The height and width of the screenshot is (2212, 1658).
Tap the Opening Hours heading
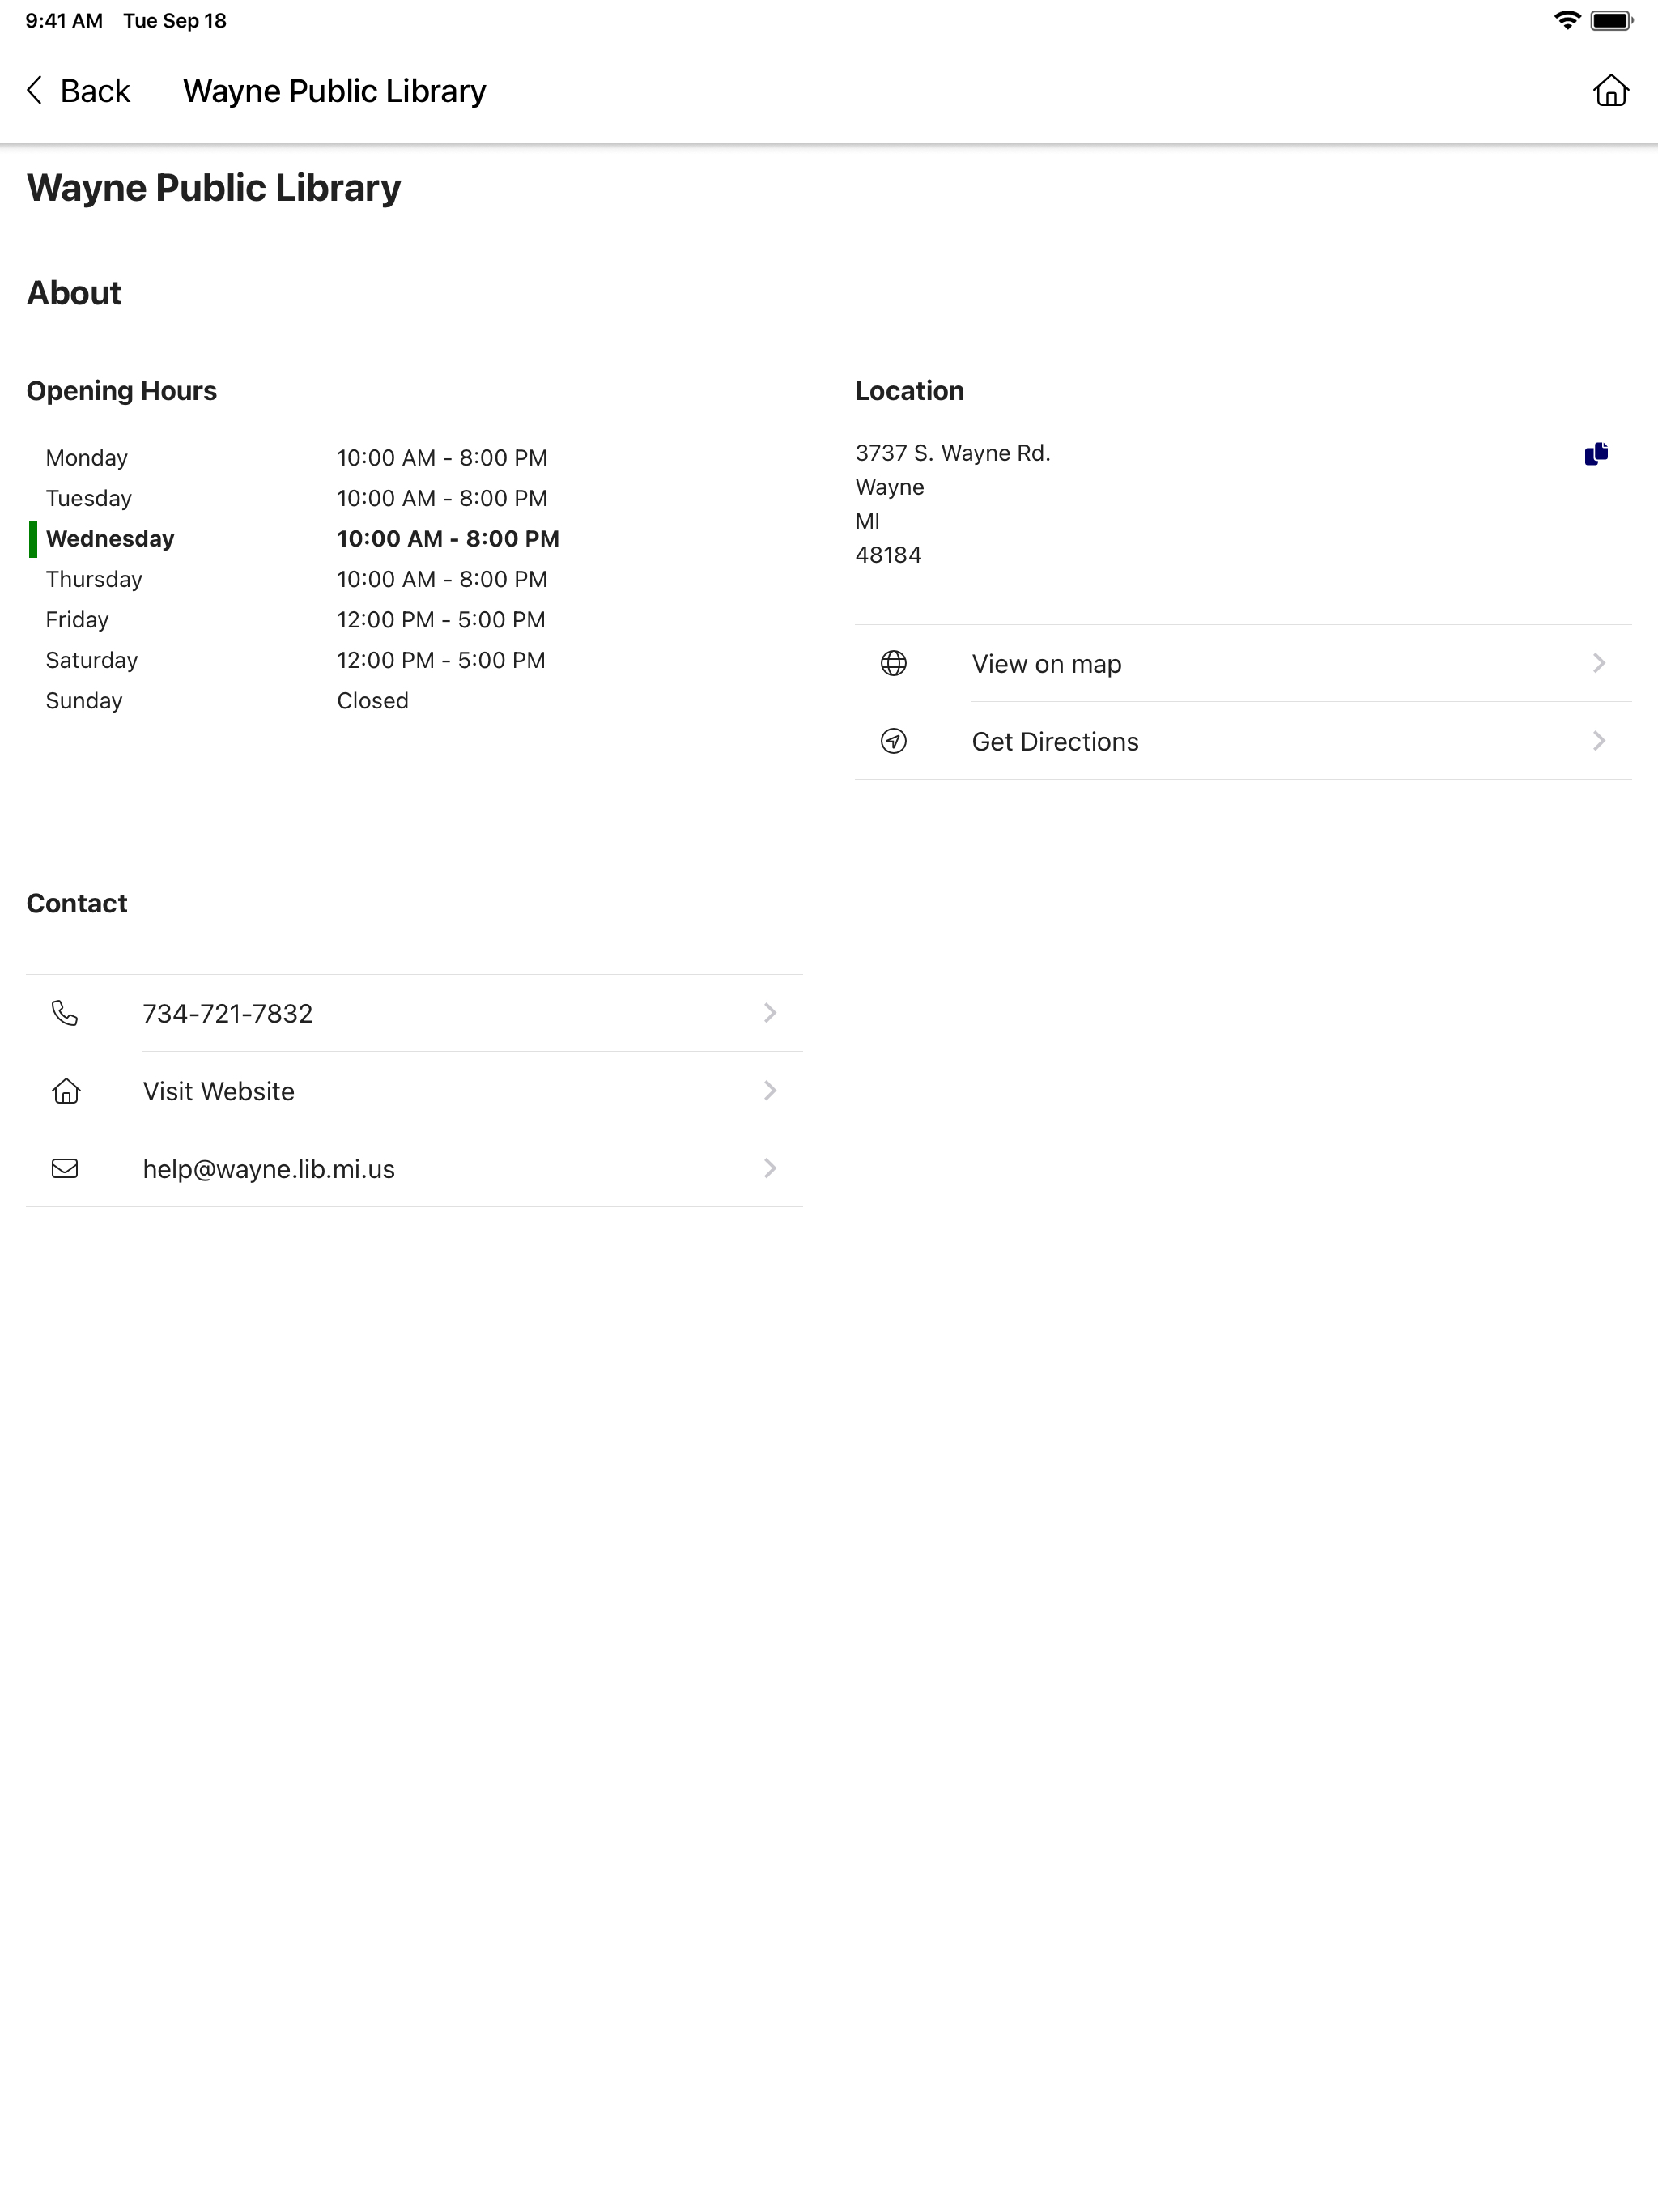tap(122, 391)
